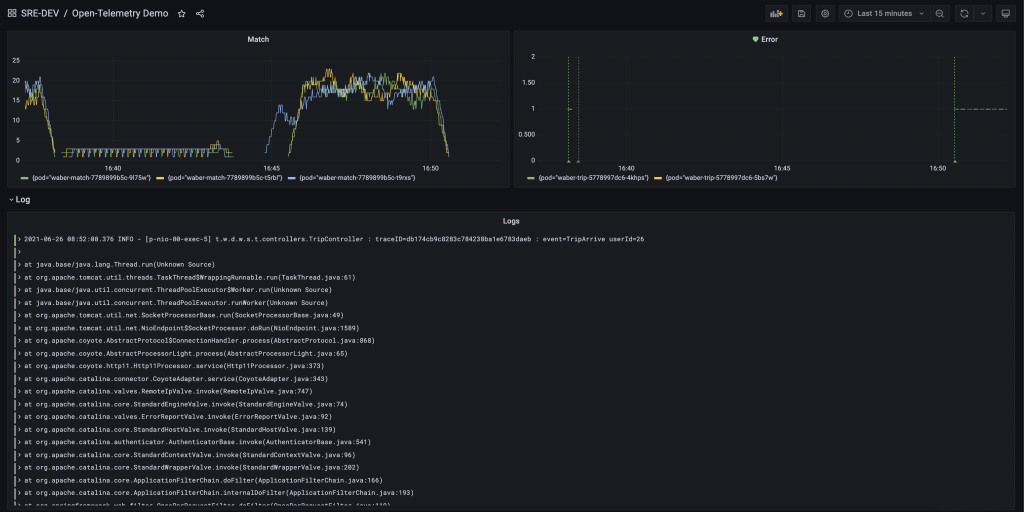Click the 16:40 mark in Match graph
Screen dimensions: 1024x512
click(x=112, y=168)
